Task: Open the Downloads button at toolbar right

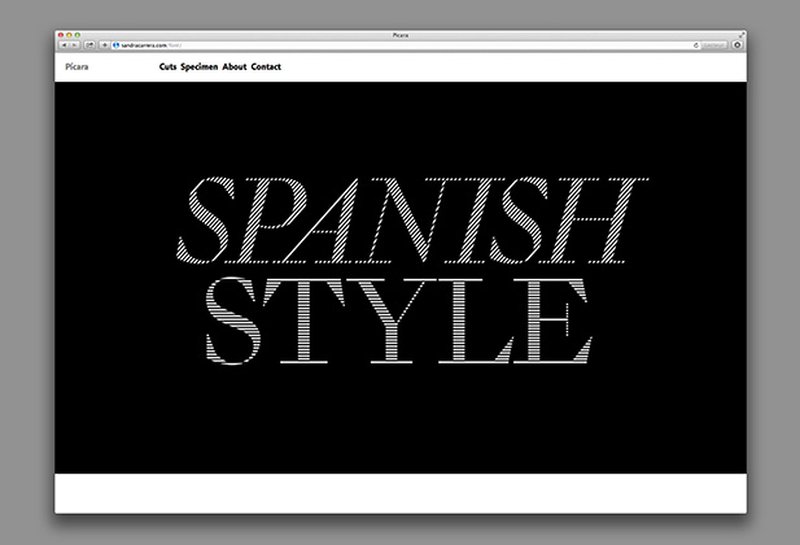Action: pyautogui.click(x=737, y=45)
